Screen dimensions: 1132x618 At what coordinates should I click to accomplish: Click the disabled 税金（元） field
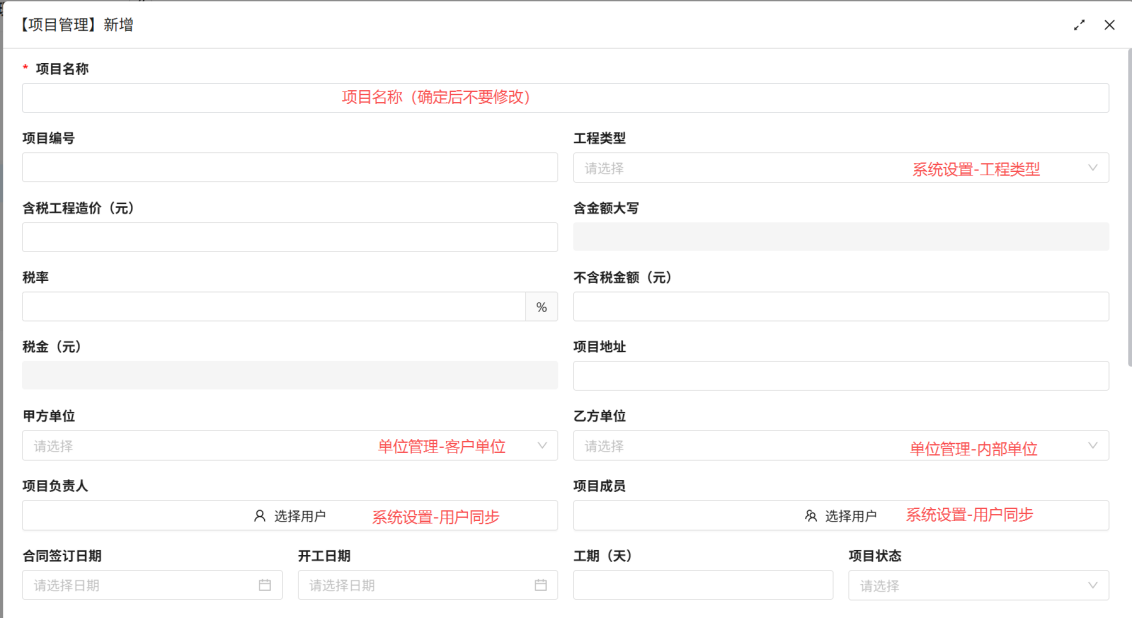290,375
